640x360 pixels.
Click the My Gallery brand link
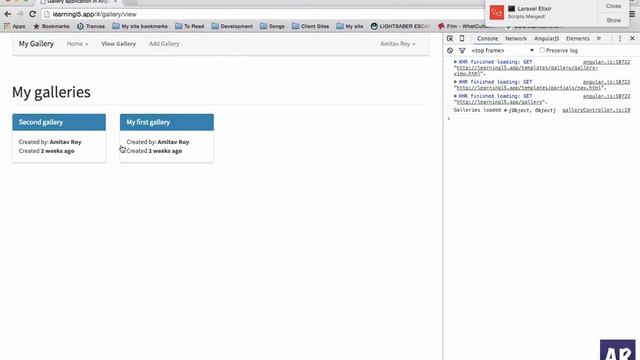coord(36,44)
